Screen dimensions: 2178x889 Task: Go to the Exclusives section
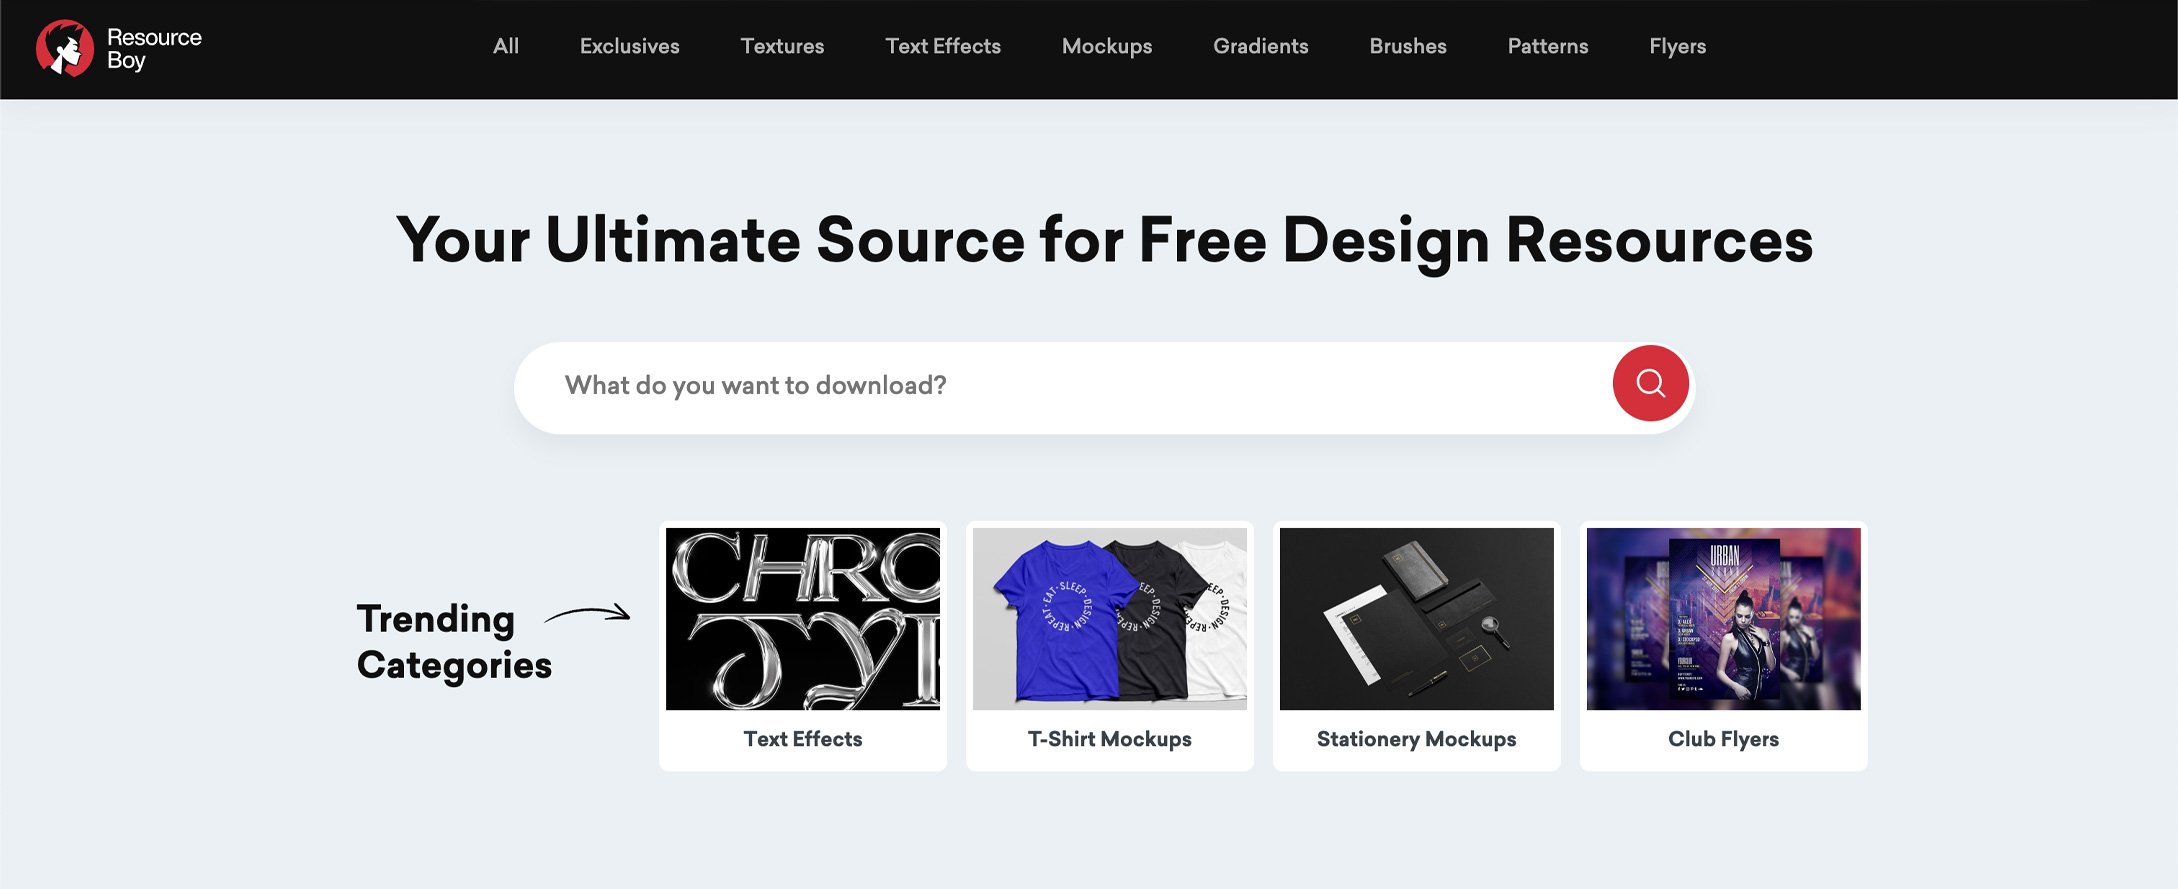629,46
